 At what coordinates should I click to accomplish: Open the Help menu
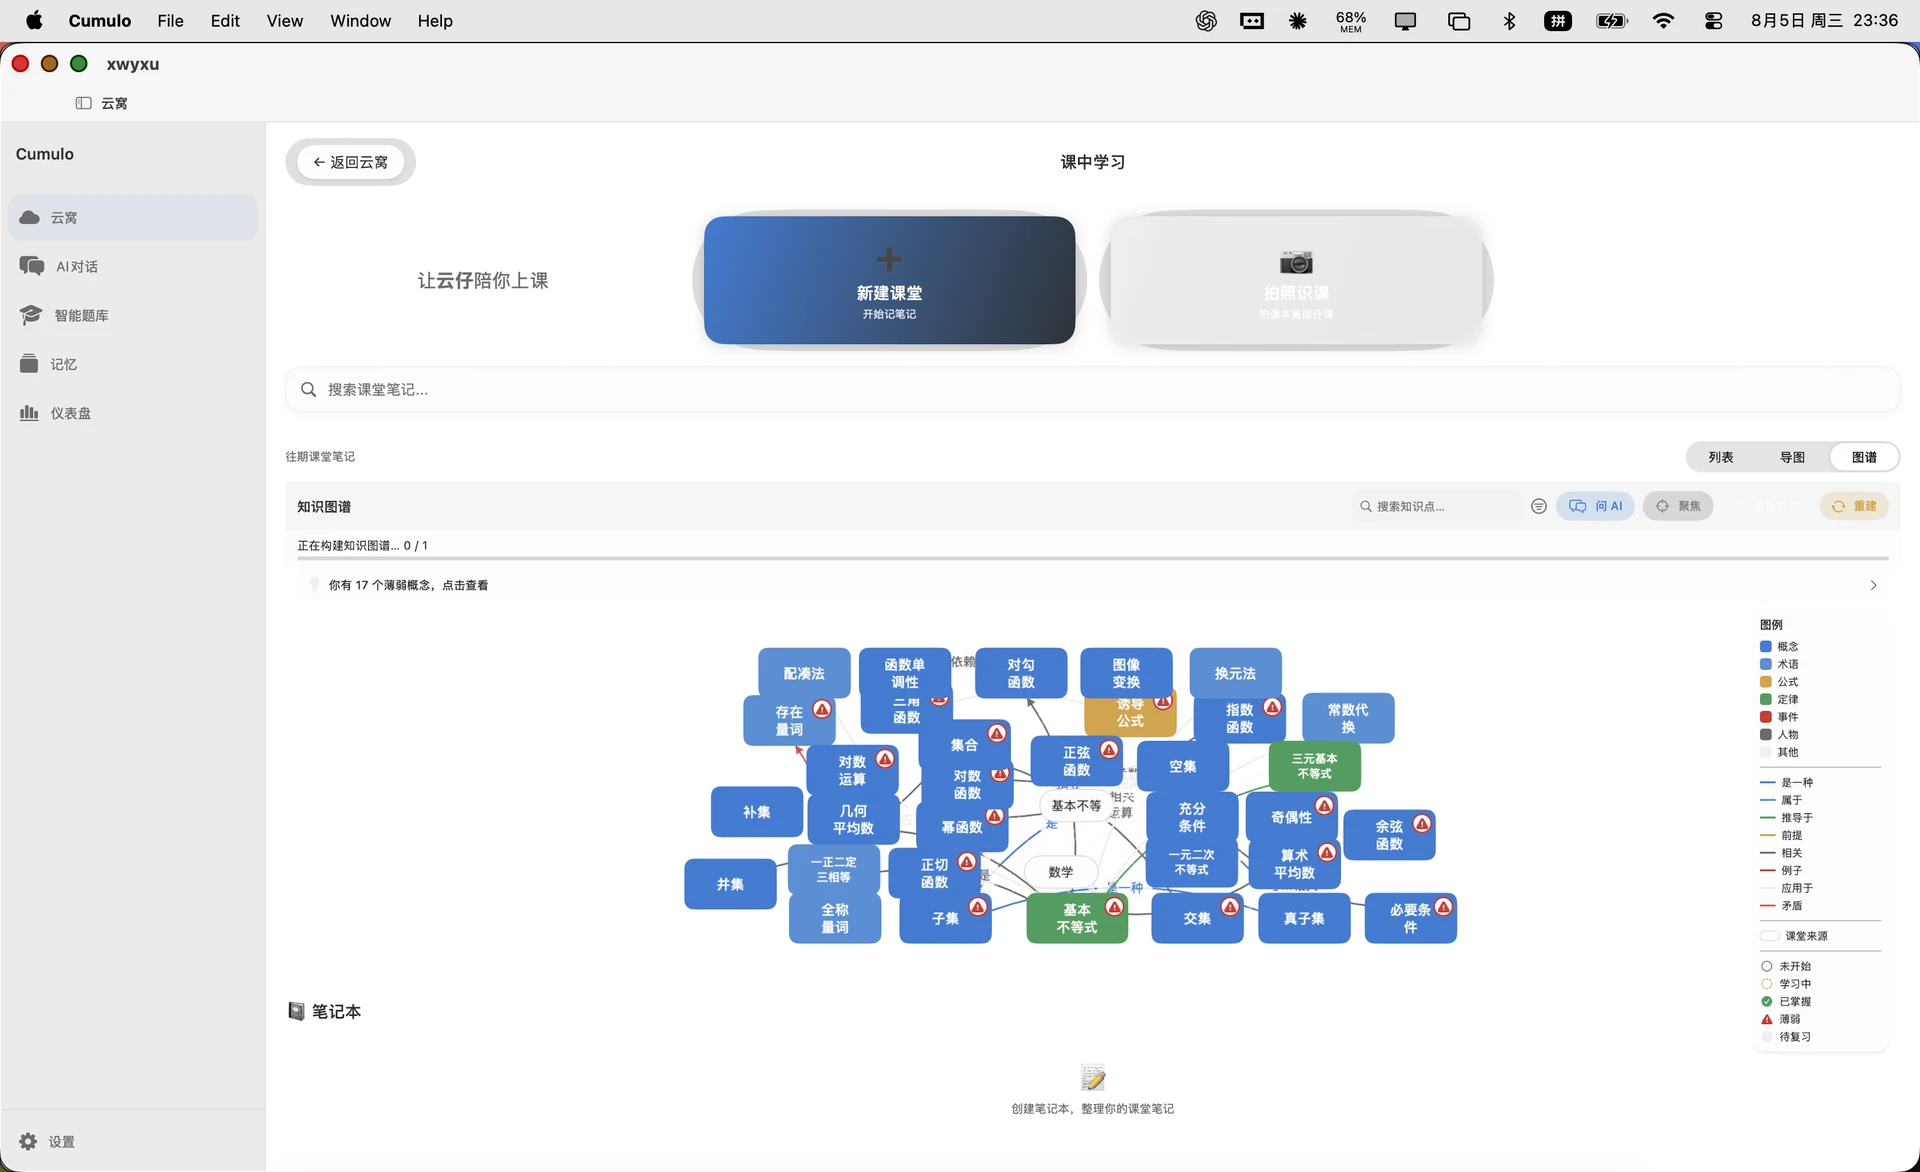[435, 20]
